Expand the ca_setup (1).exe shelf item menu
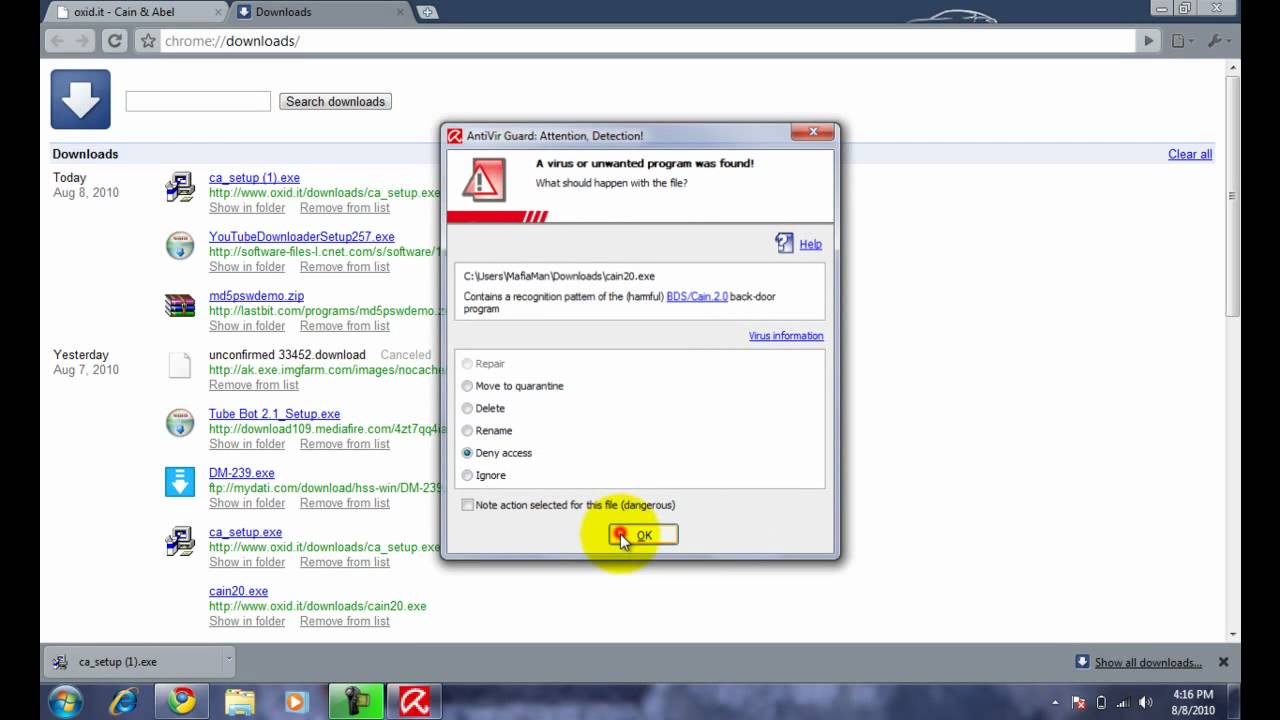1280x720 pixels. [x=229, y=660]
